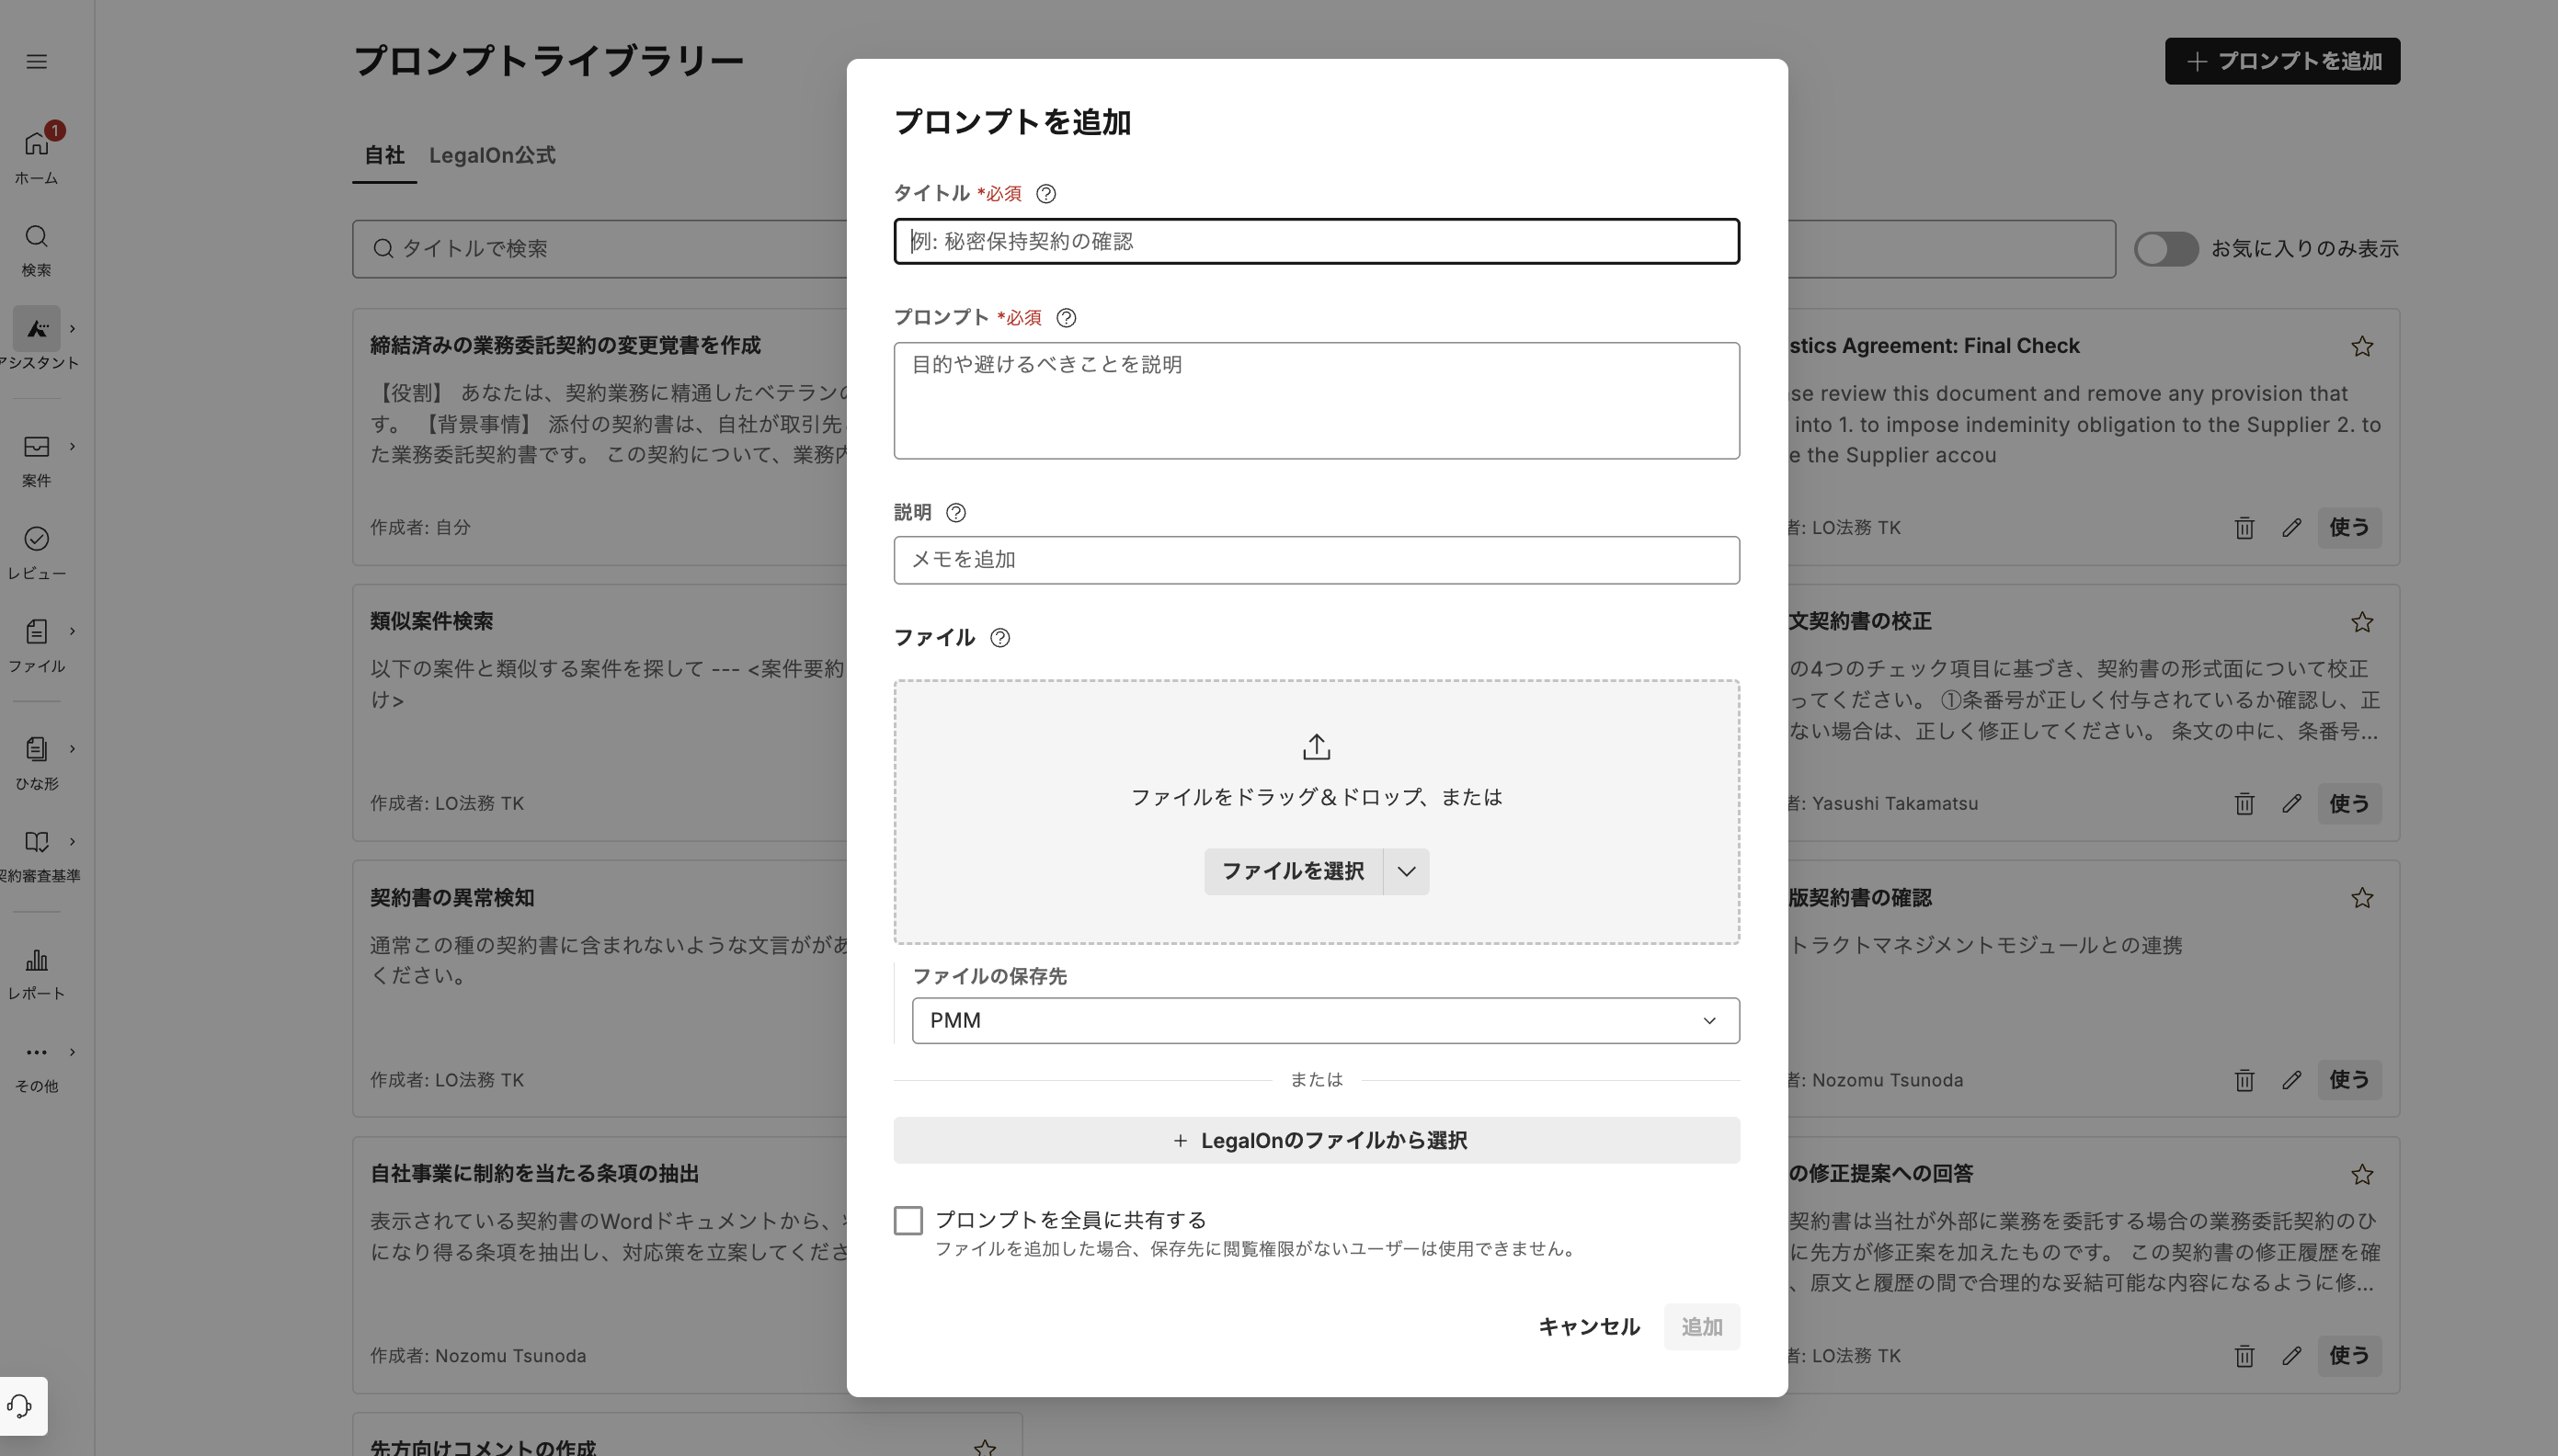Show help for タイトル field

1046,194
